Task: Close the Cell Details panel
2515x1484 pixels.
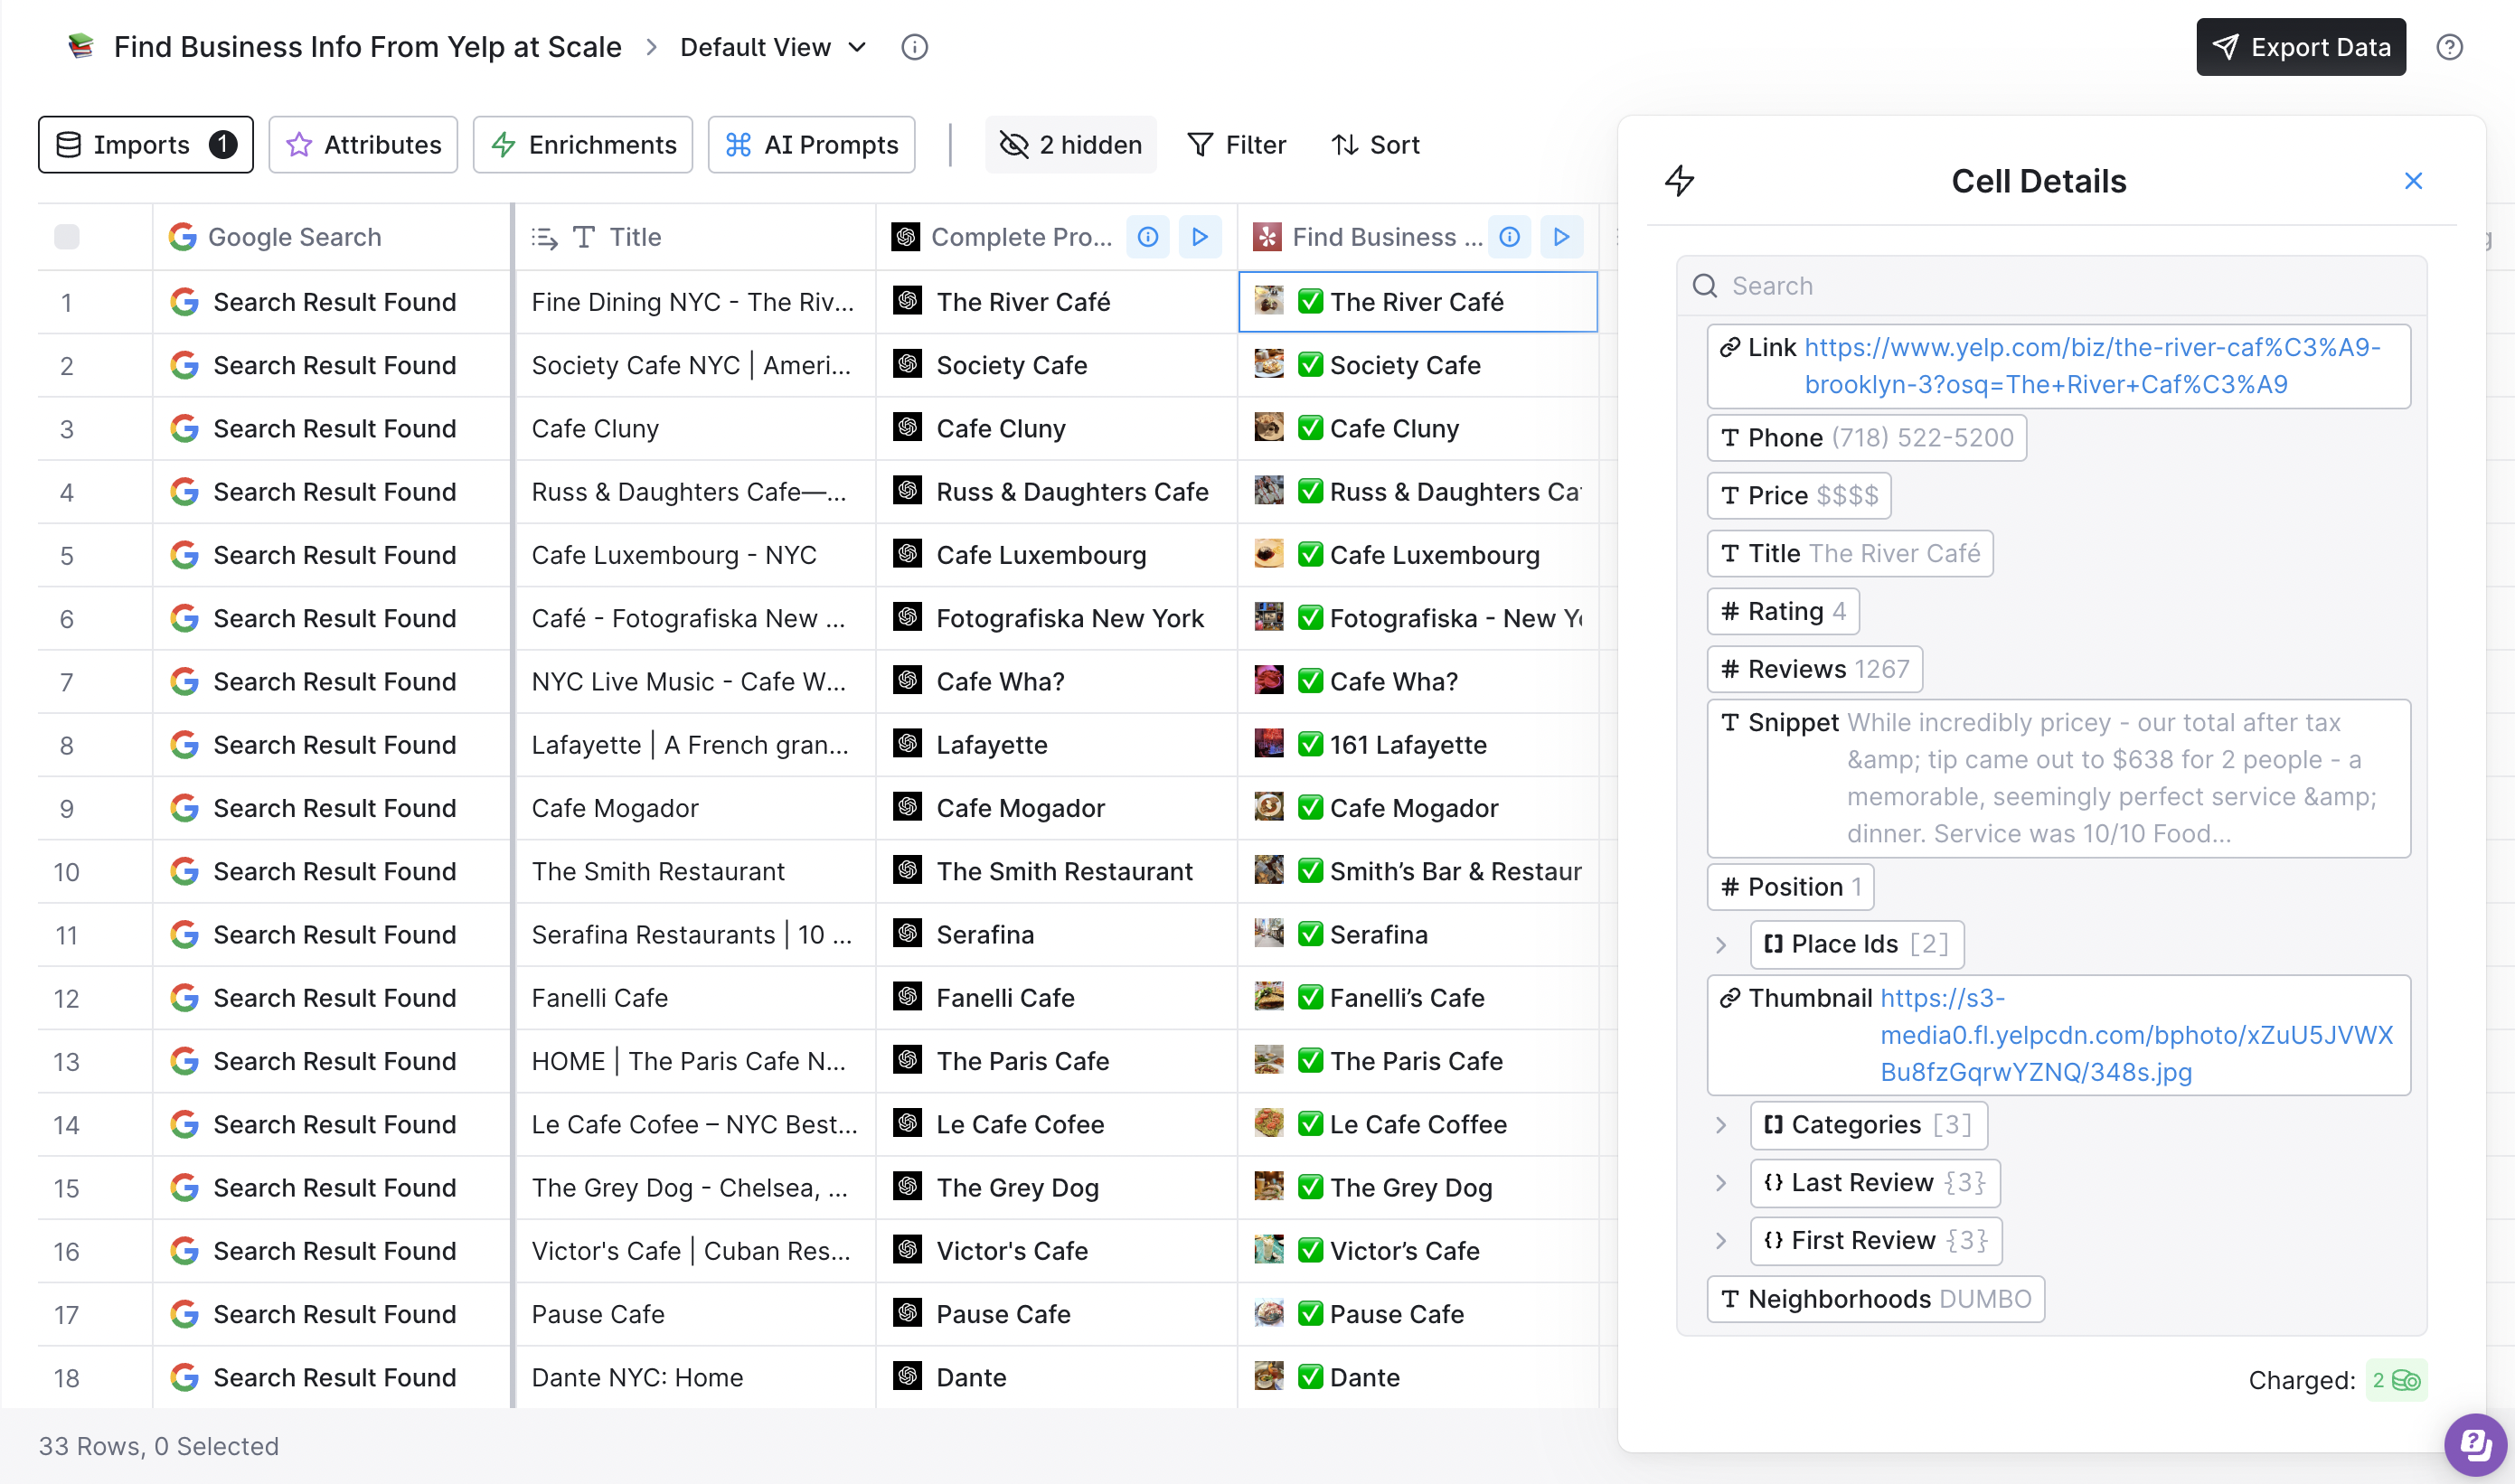Action: tap(2413, 181)
